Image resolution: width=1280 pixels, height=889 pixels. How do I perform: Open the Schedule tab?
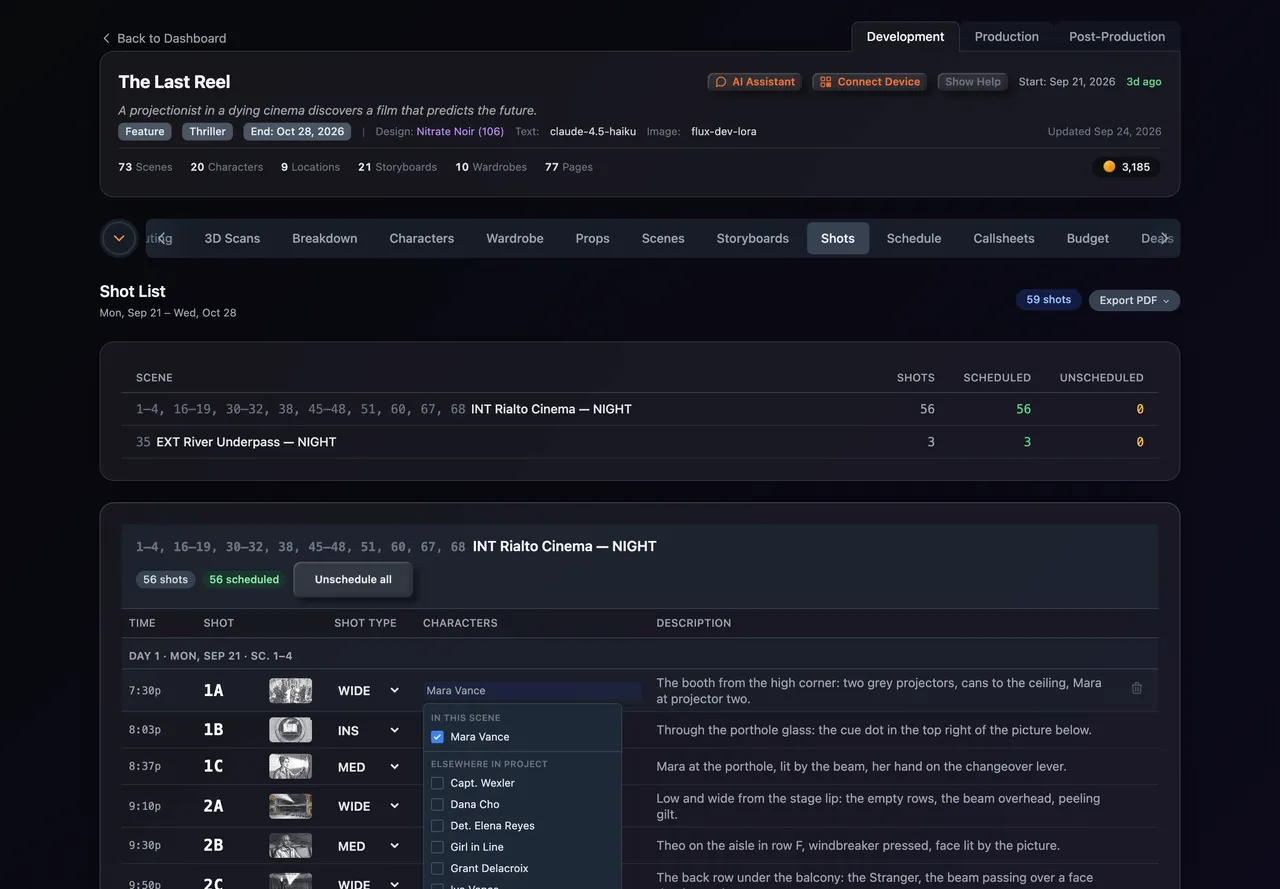coord(914,238)
